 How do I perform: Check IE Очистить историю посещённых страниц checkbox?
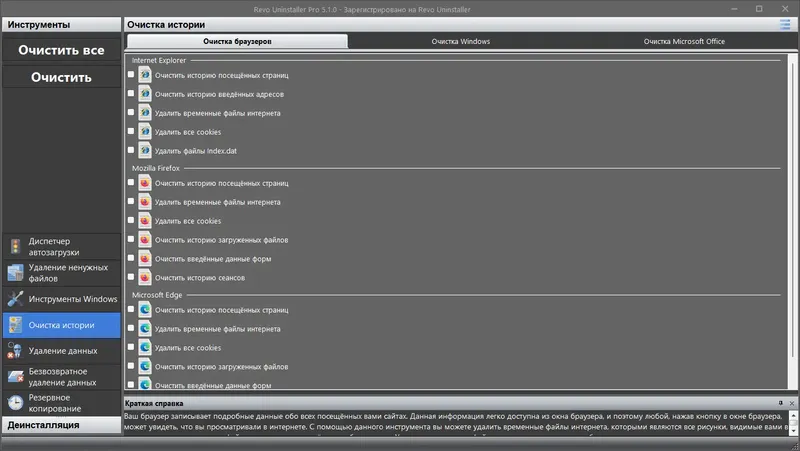coord(131,74)
